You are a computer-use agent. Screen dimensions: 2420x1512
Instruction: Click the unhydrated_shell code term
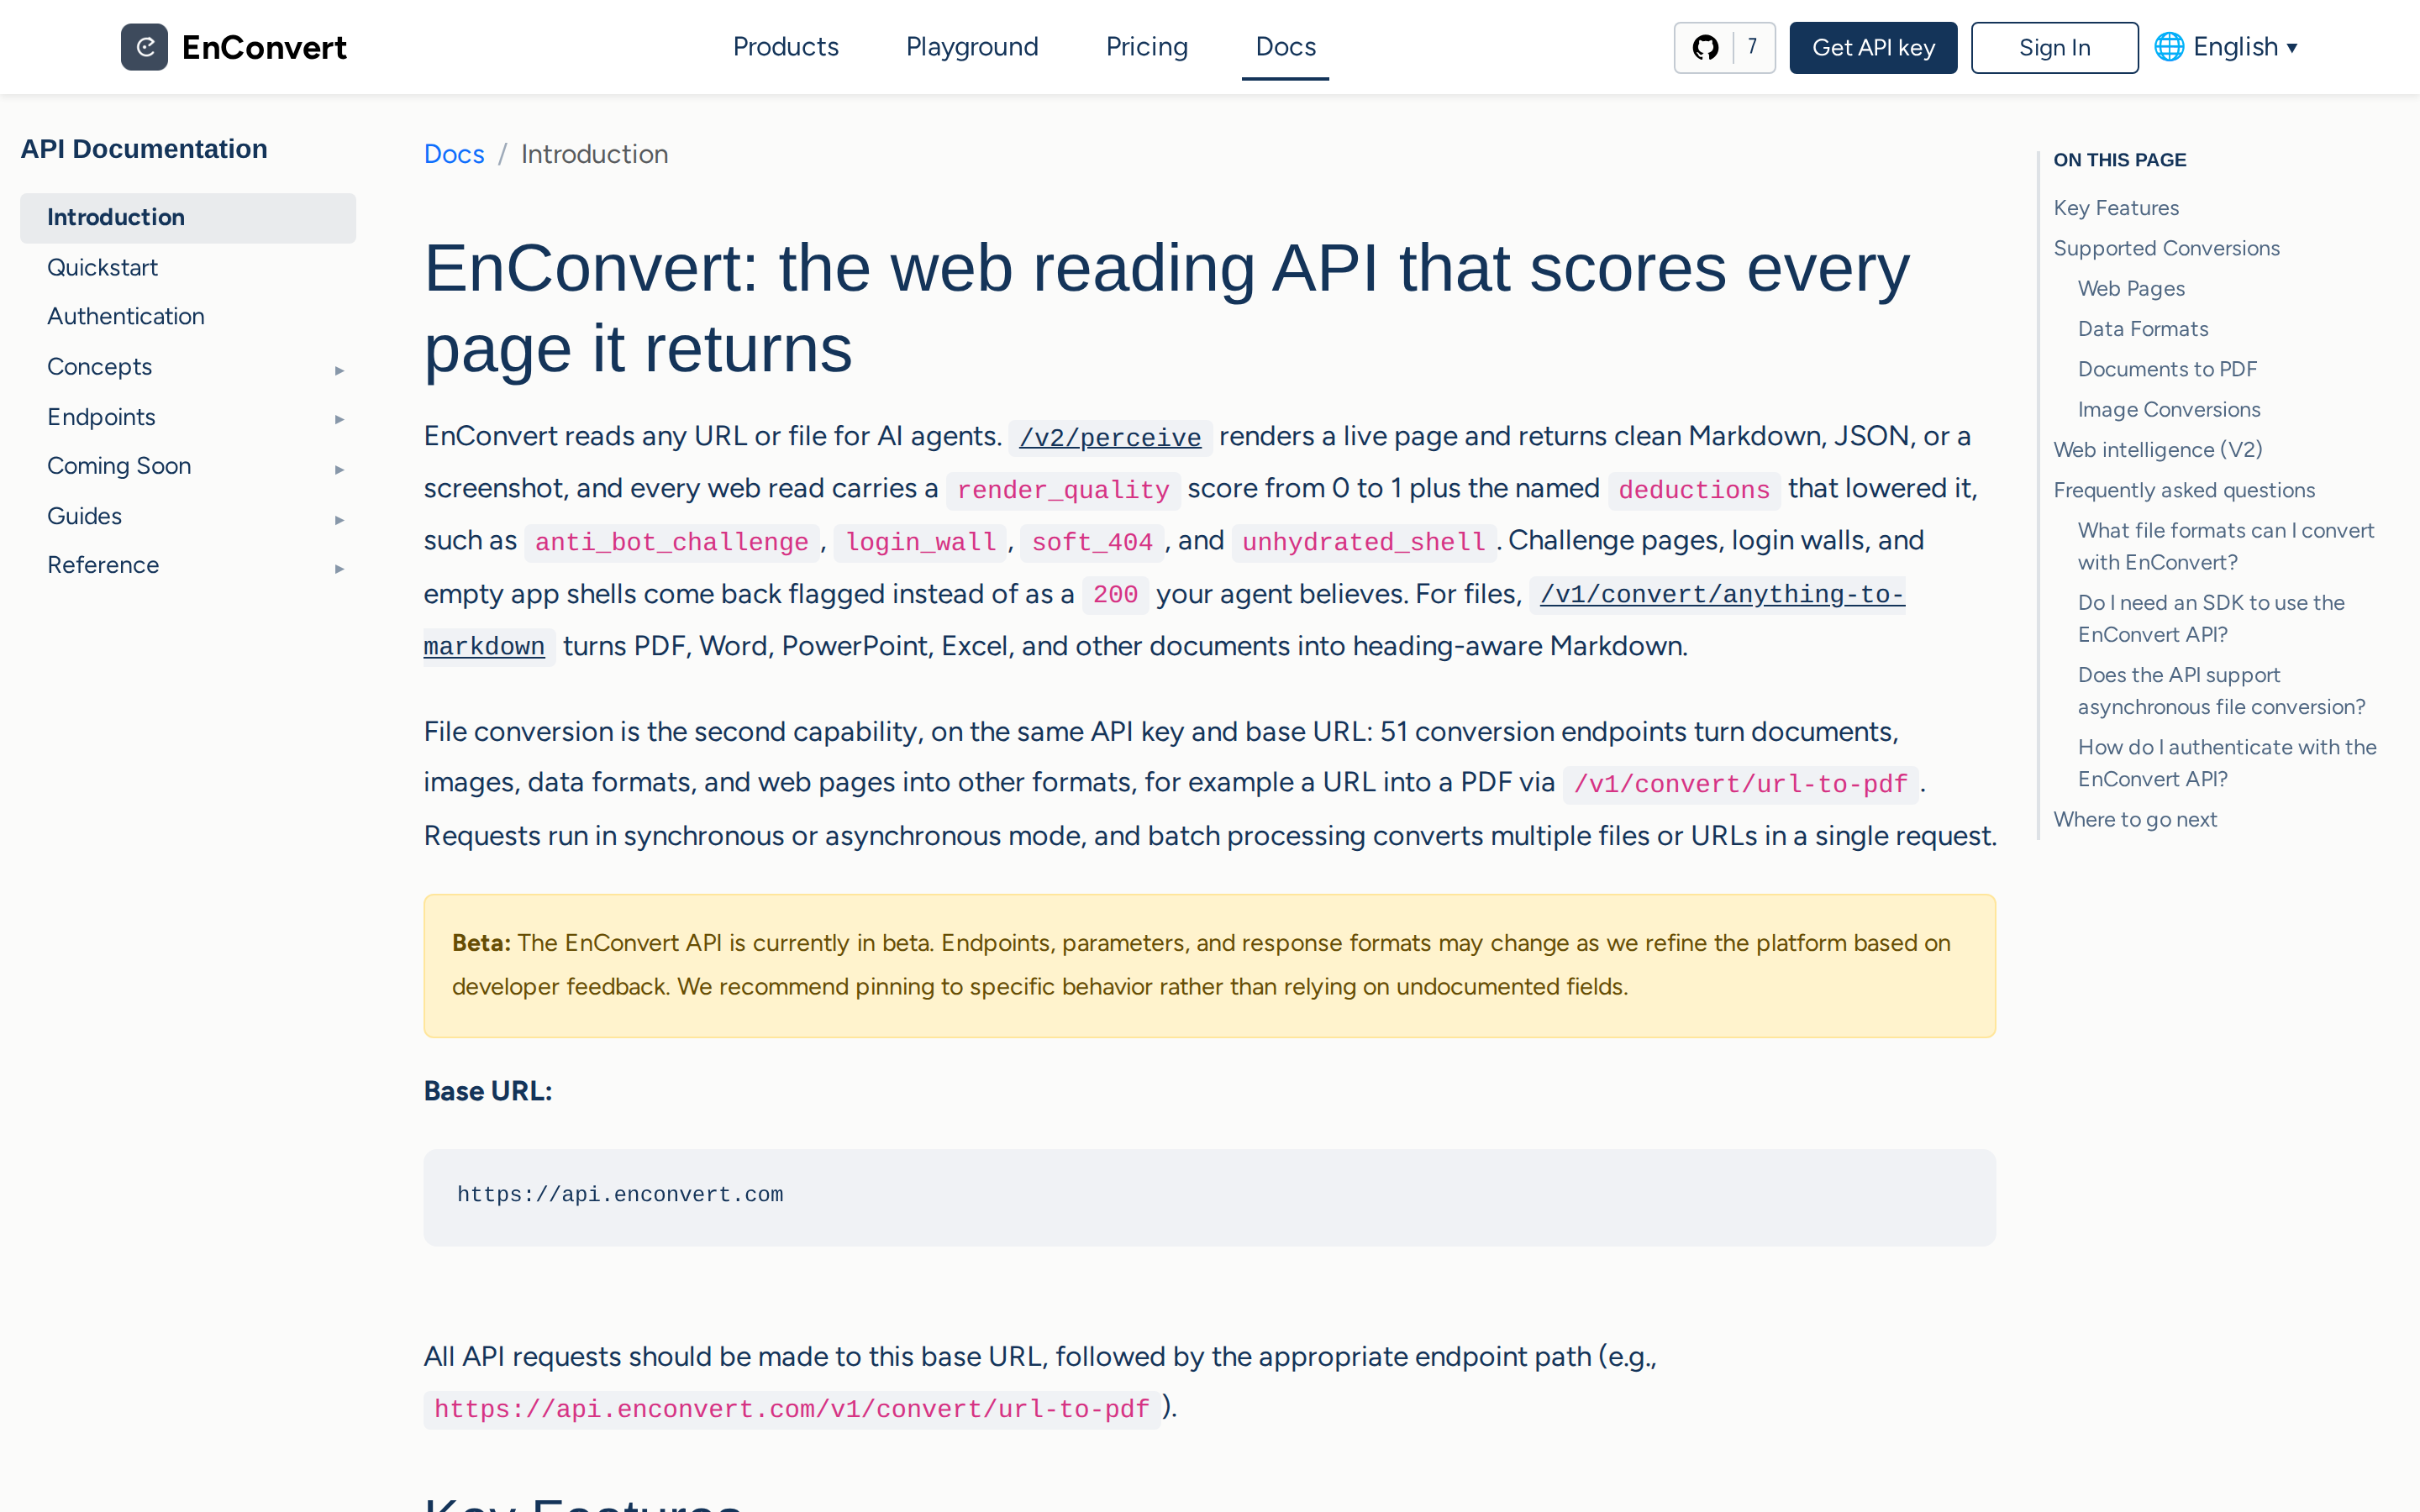coord(1364,542)
